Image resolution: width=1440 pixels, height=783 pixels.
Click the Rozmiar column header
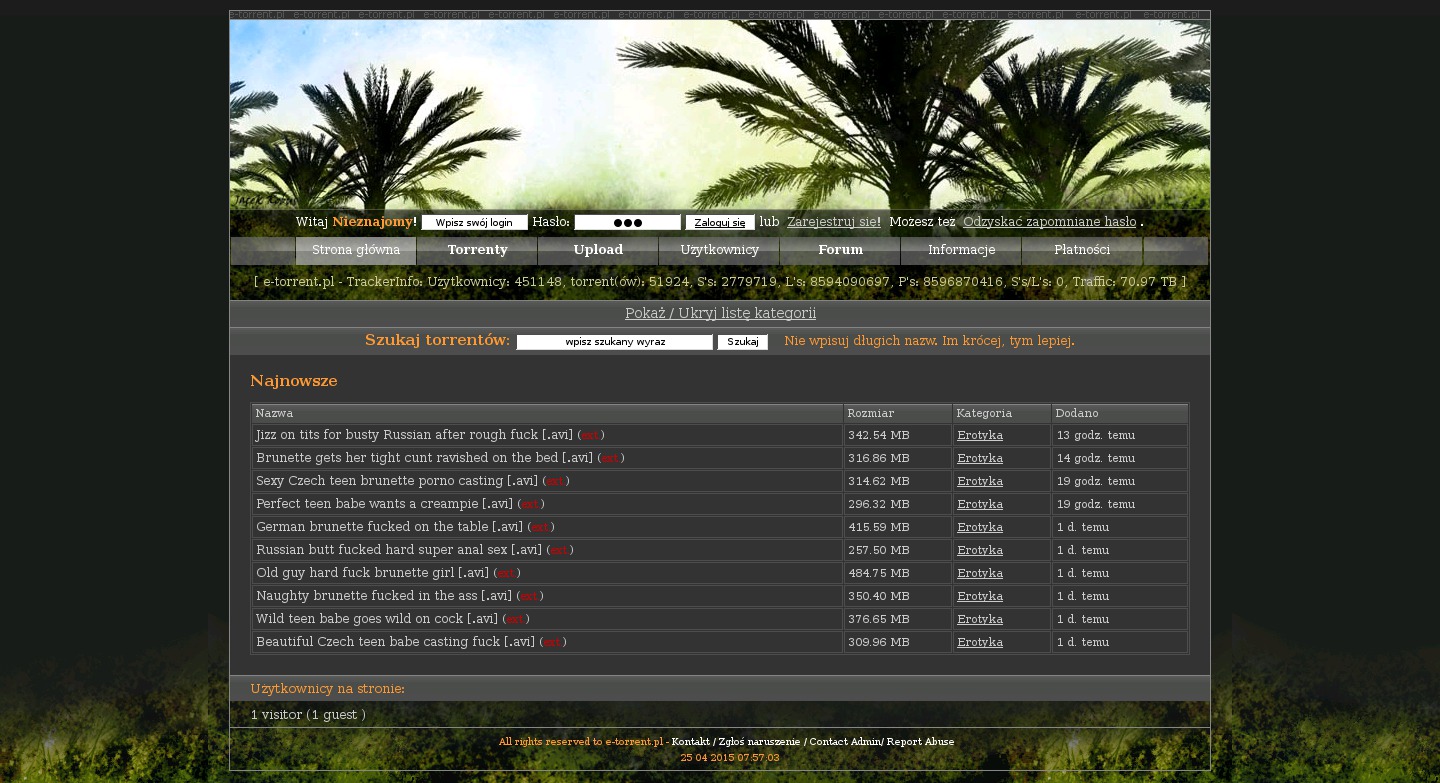pyautogui.click(x=871, y=414)
